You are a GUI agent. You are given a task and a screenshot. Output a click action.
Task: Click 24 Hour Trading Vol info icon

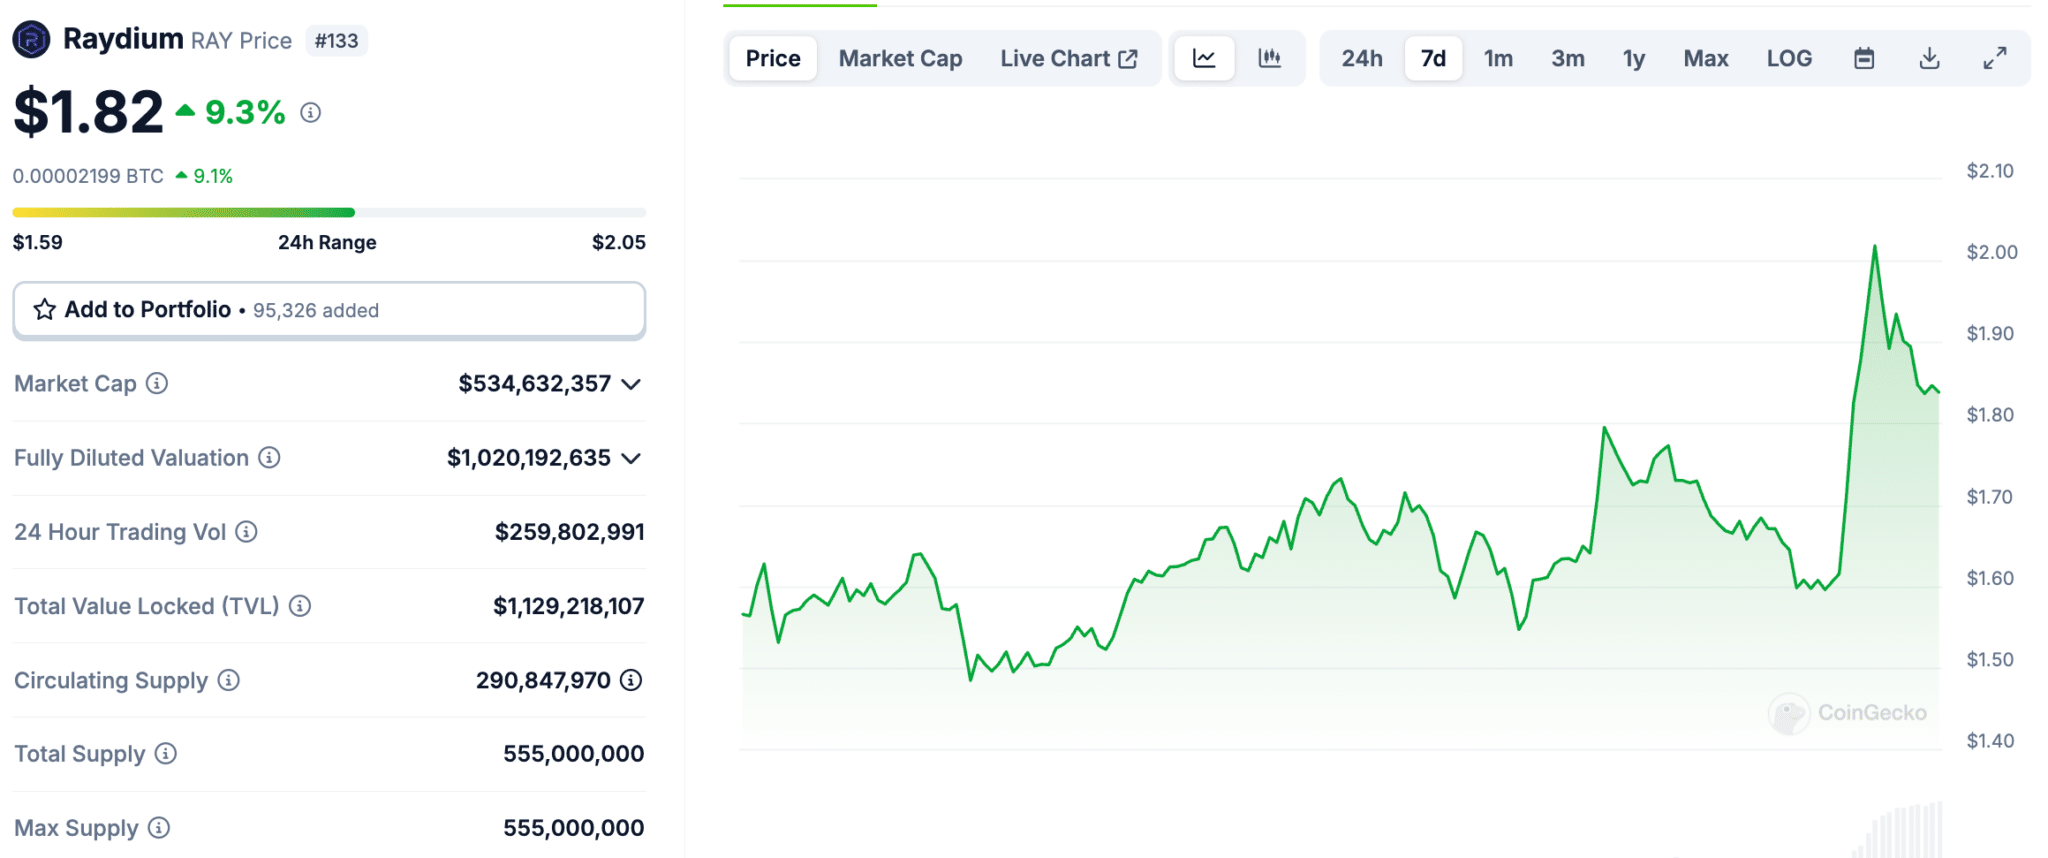coord(246,532)
